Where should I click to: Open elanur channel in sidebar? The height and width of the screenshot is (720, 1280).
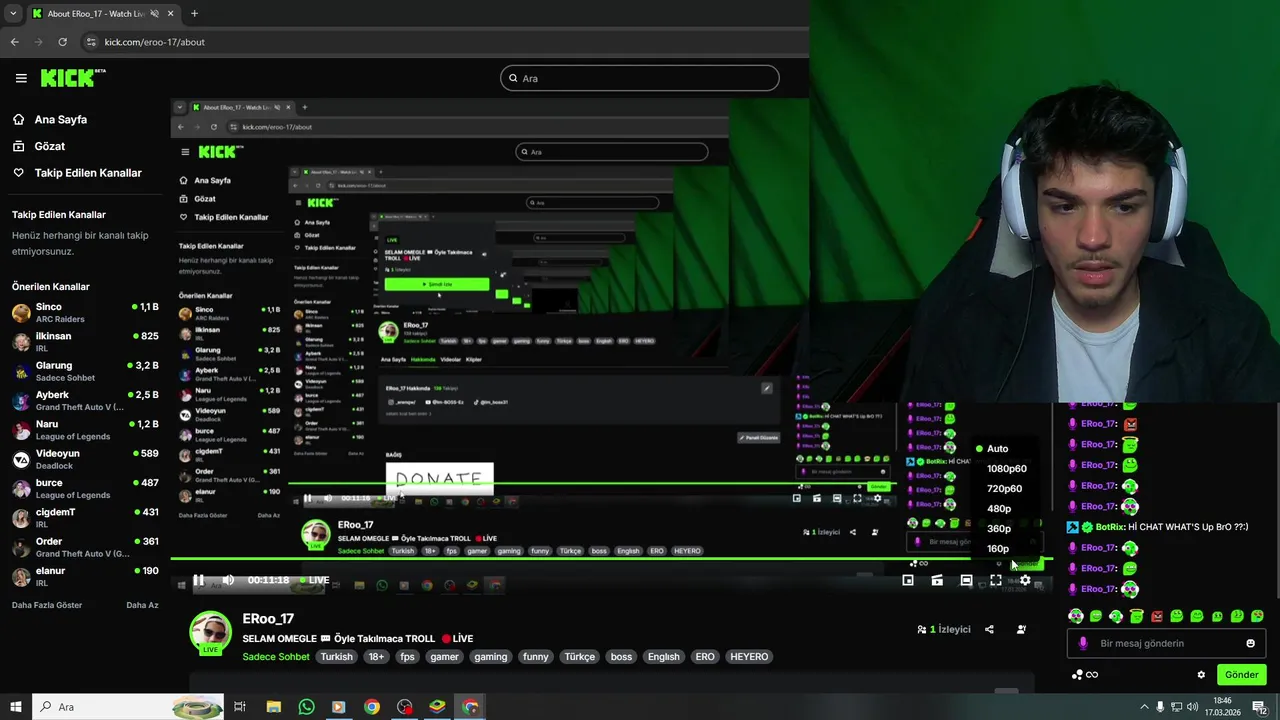85,576
